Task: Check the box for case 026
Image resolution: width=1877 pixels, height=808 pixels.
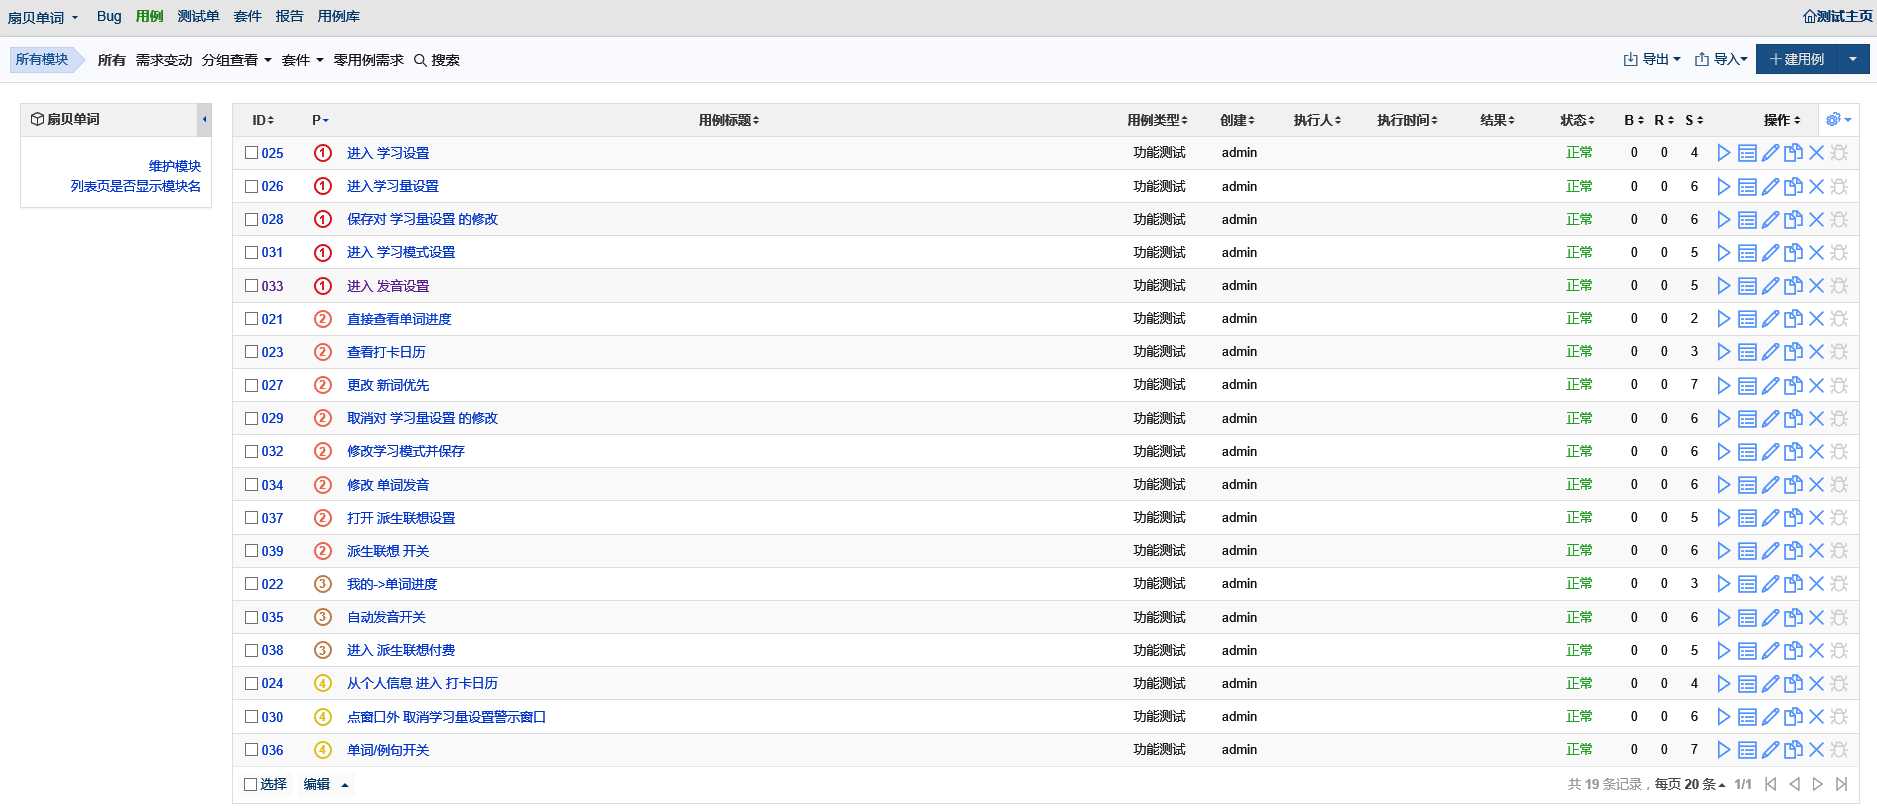Action: click(252, 186)
